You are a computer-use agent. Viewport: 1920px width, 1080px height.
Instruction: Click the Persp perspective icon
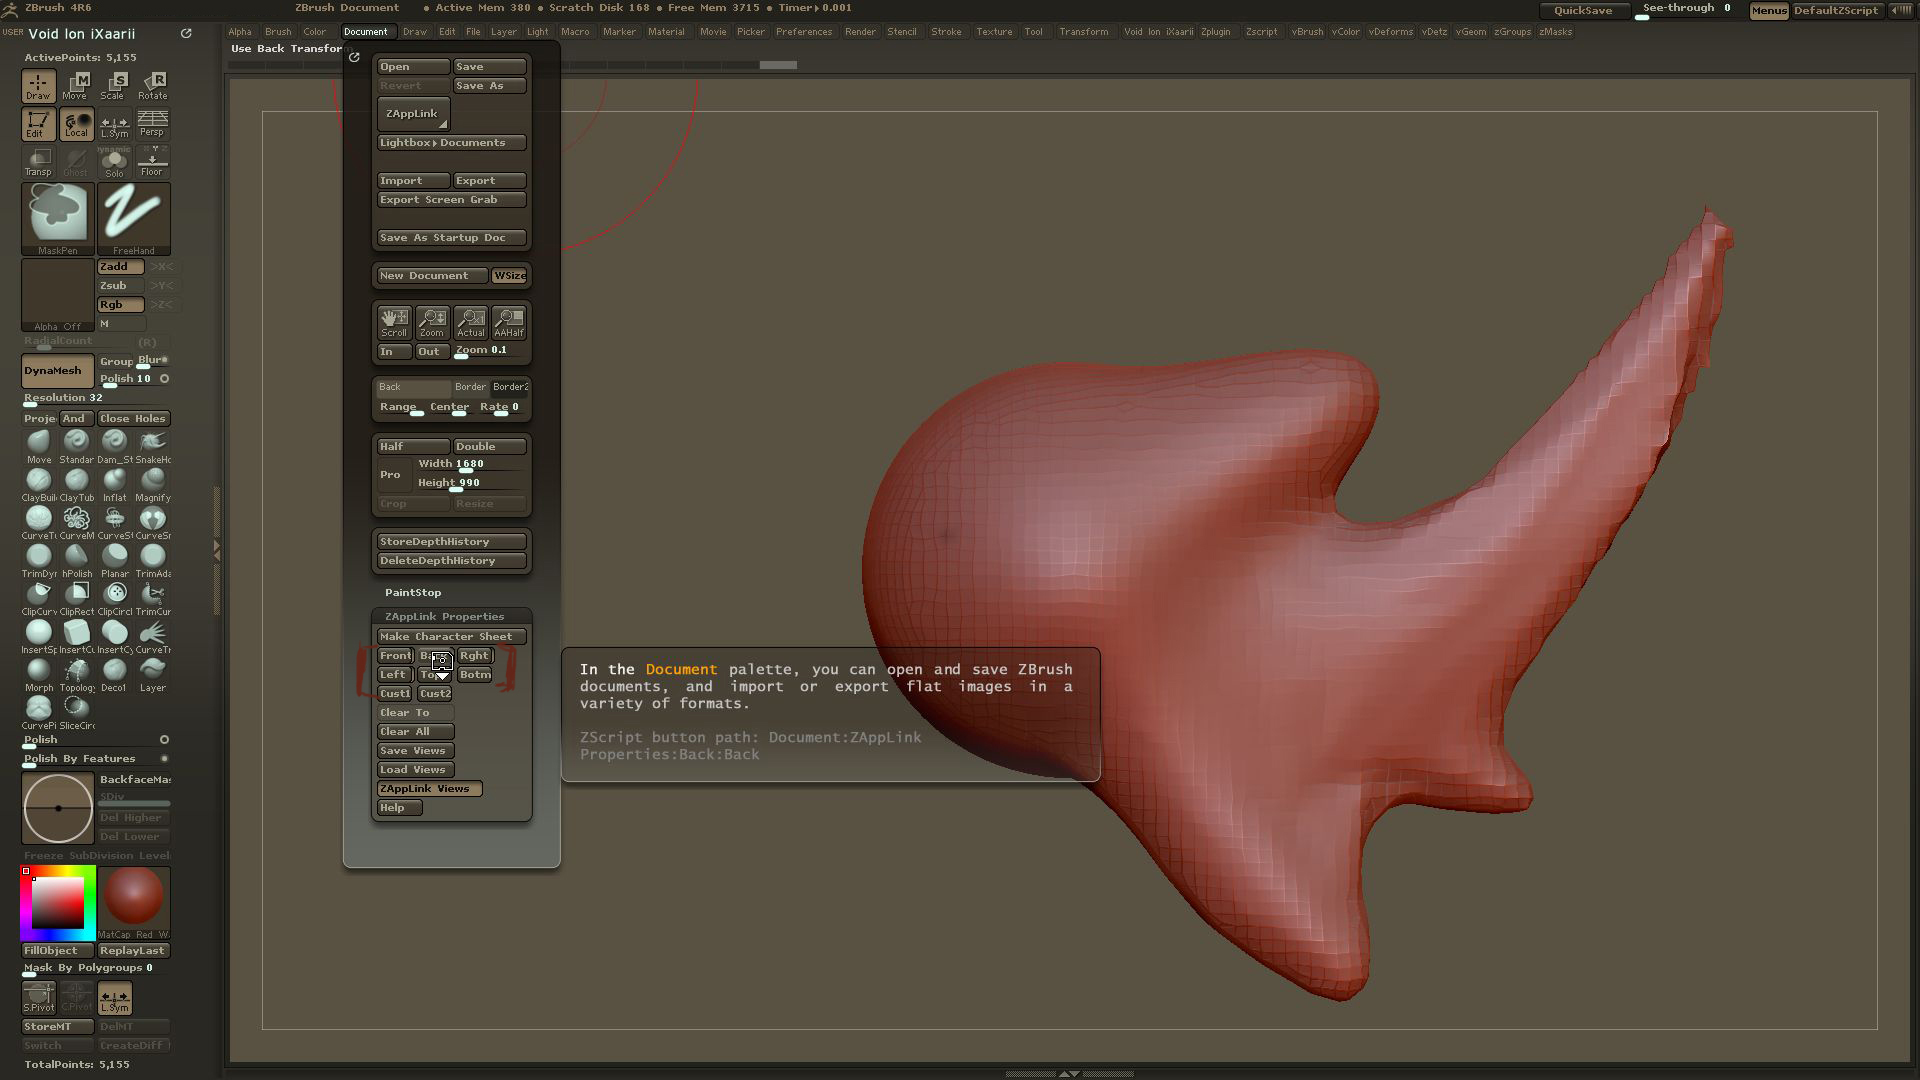click(152, 124)
